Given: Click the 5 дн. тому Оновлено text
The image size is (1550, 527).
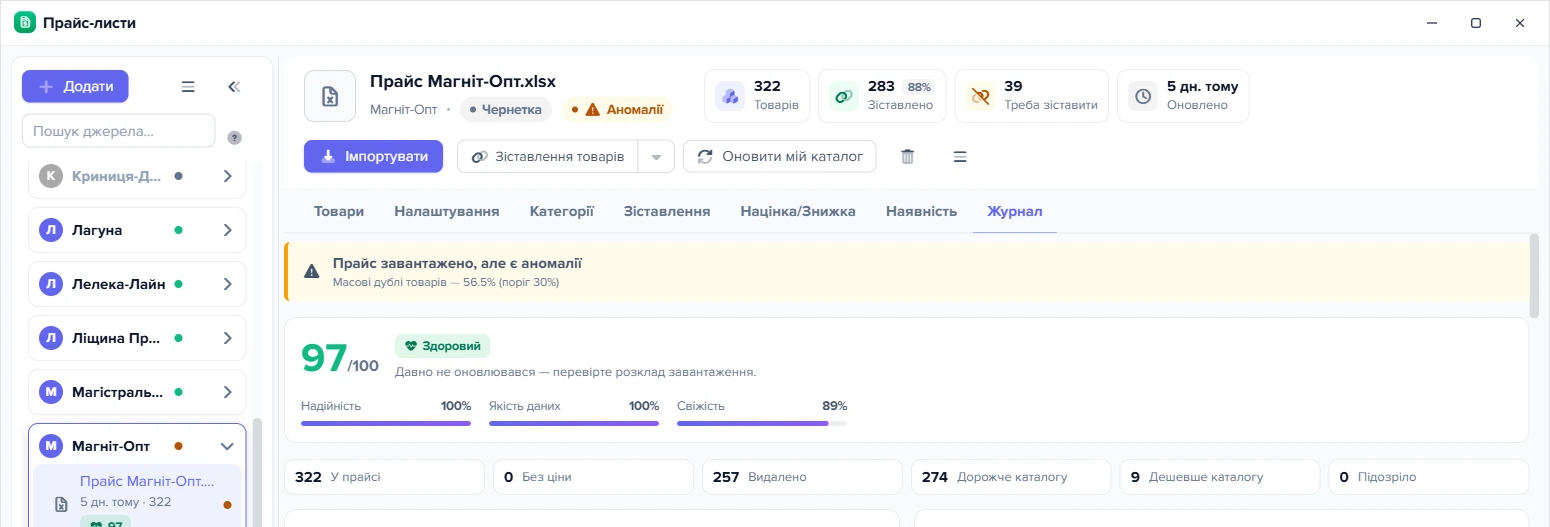Looking at the screenshot, I should (1203, 95).
